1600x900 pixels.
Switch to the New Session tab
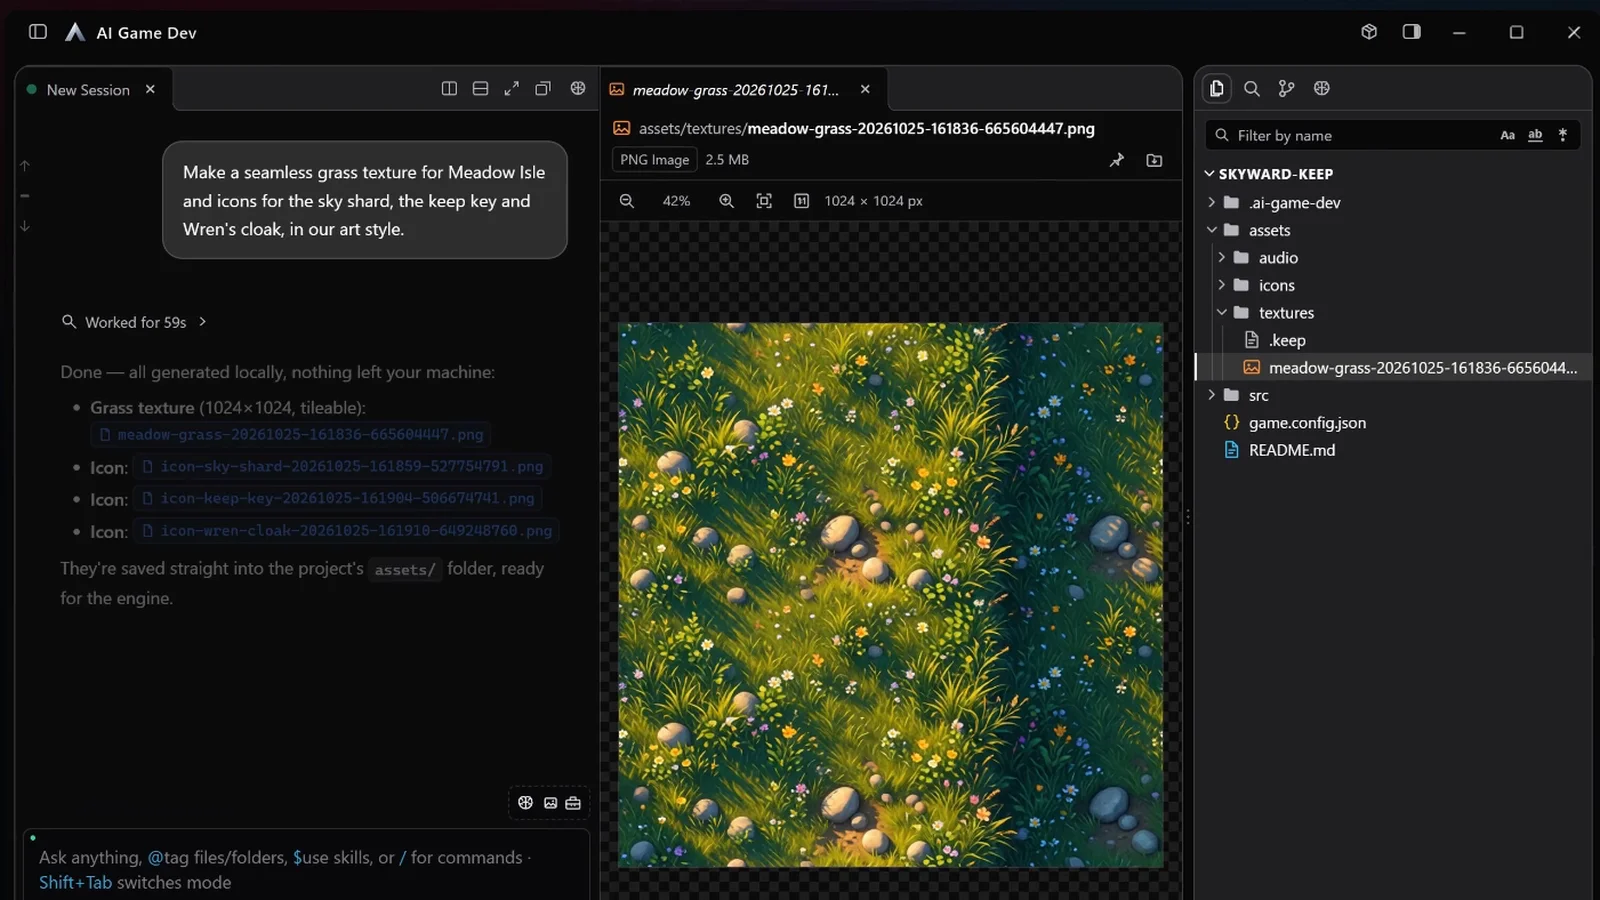click(x=88, y=90)
